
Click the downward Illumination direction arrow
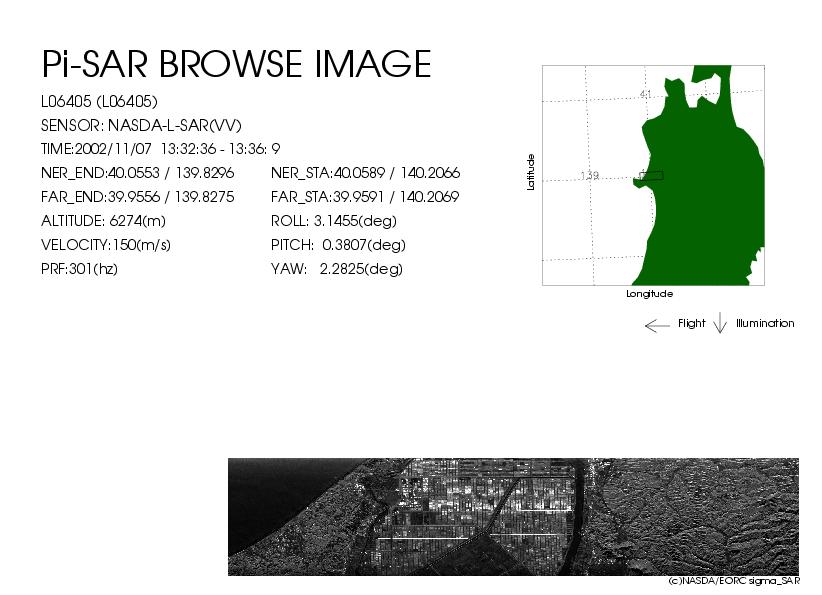point(720,323)
